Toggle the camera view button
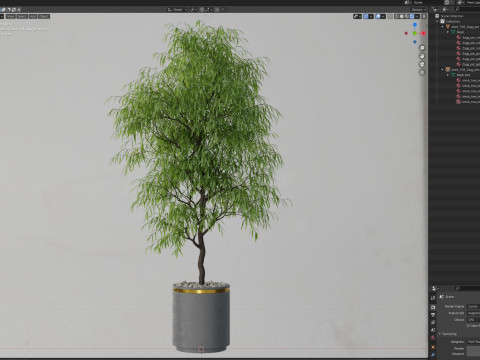 click(x=422, y=64)
